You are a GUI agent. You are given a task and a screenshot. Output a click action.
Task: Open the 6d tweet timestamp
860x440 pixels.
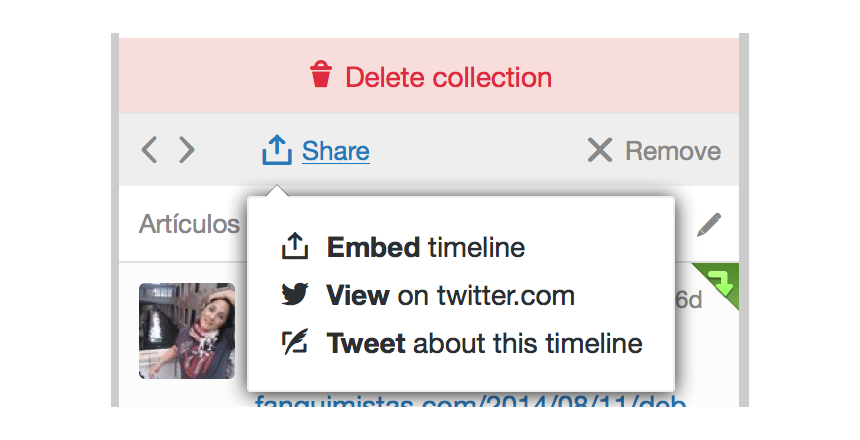[x=689, y=300]
